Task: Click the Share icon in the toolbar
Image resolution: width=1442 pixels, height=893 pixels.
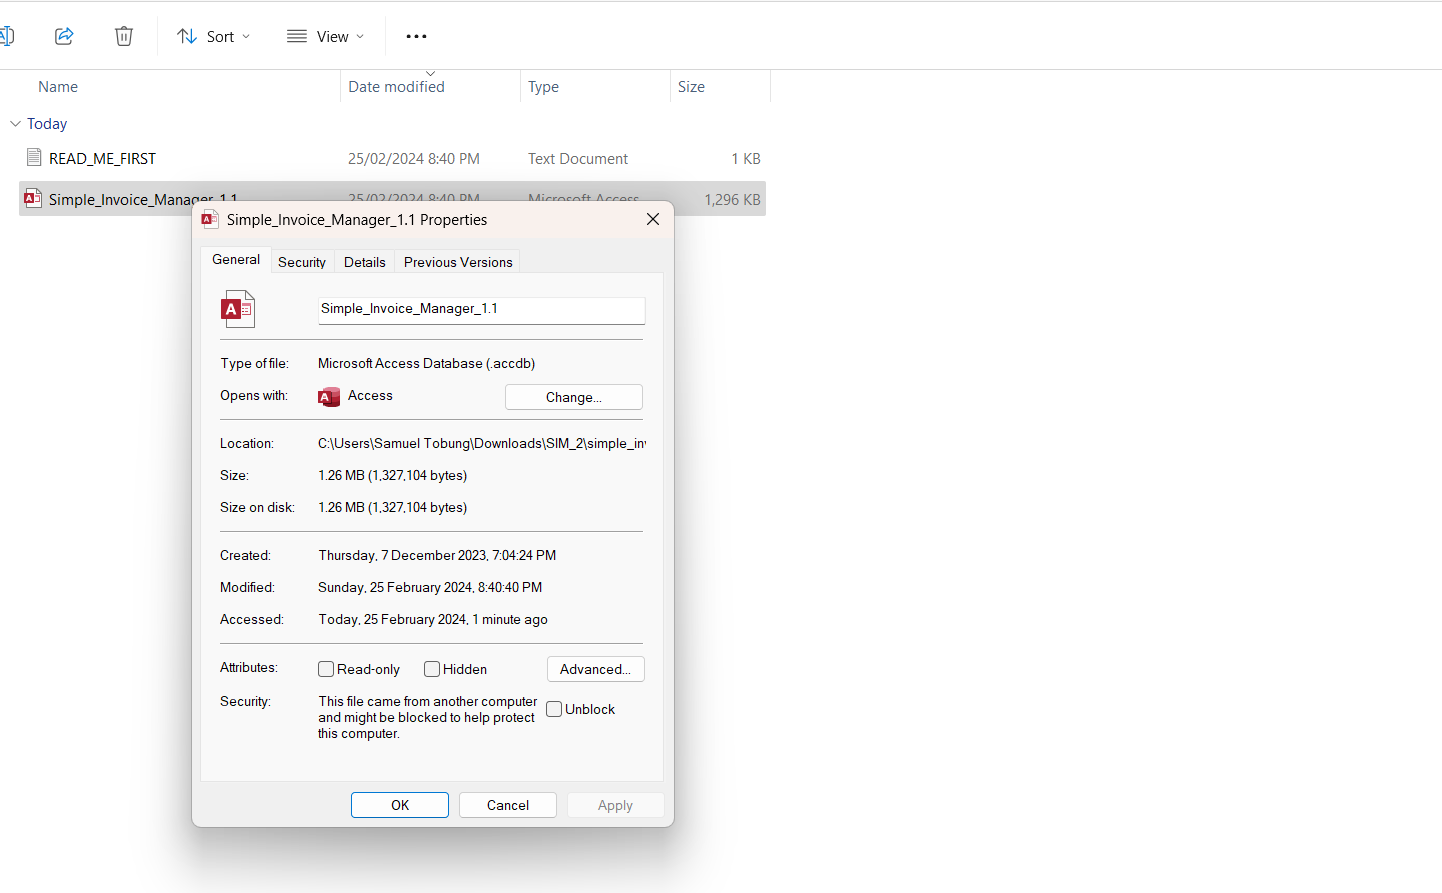Action: [64, 36]
